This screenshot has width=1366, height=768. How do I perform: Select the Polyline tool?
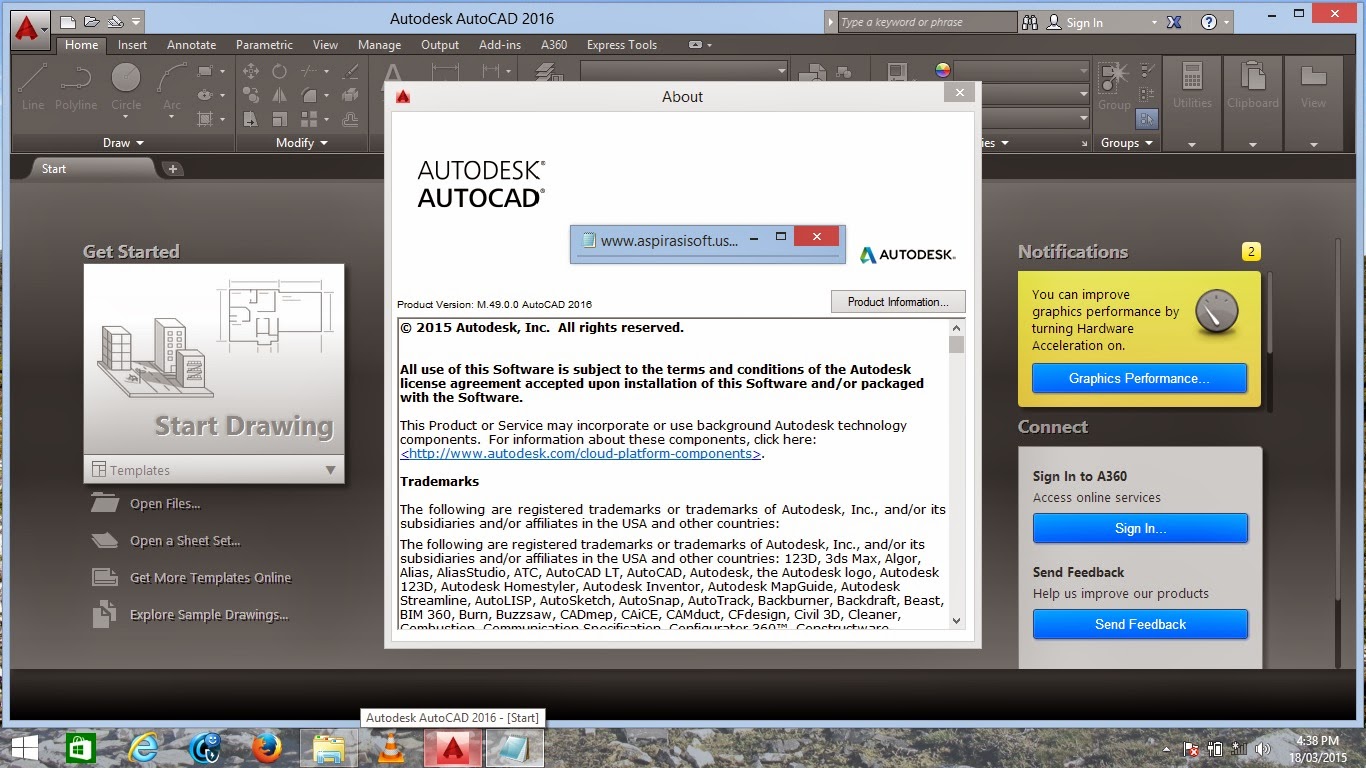[76, 86]
